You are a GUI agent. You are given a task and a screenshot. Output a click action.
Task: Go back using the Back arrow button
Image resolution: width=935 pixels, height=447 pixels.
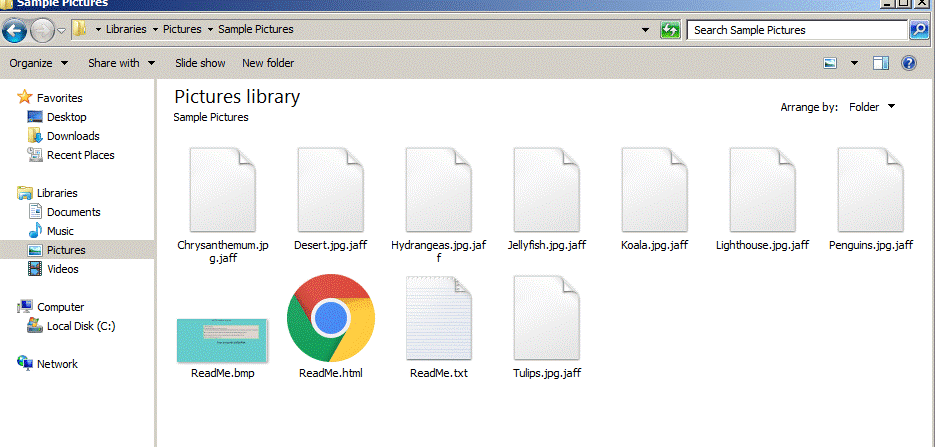click(x=14, y=30)
